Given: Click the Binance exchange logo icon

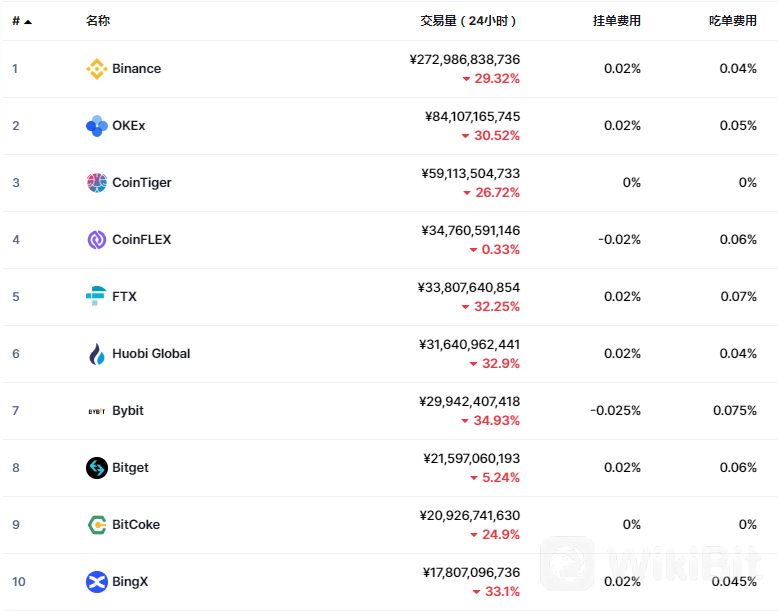Looking at the screenshot, I should [x=97, y=68].
